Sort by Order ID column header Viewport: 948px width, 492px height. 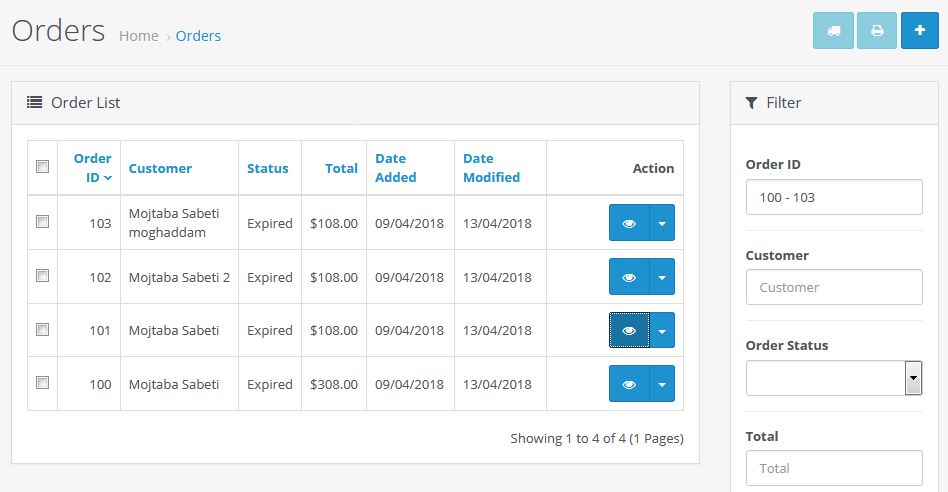click(x=93, y=167)
